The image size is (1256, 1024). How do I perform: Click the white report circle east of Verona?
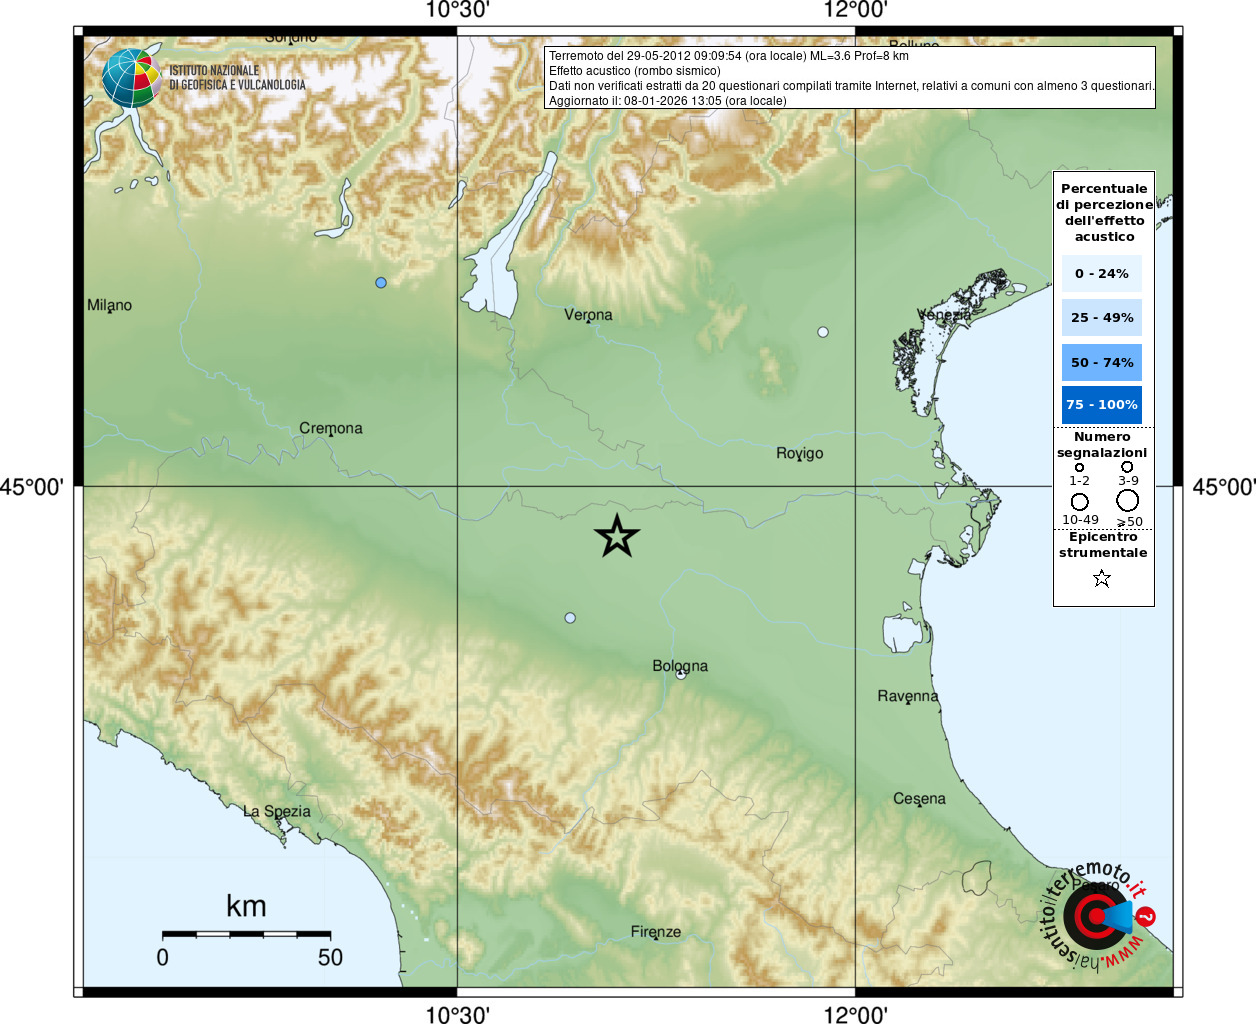click(823, 332)
